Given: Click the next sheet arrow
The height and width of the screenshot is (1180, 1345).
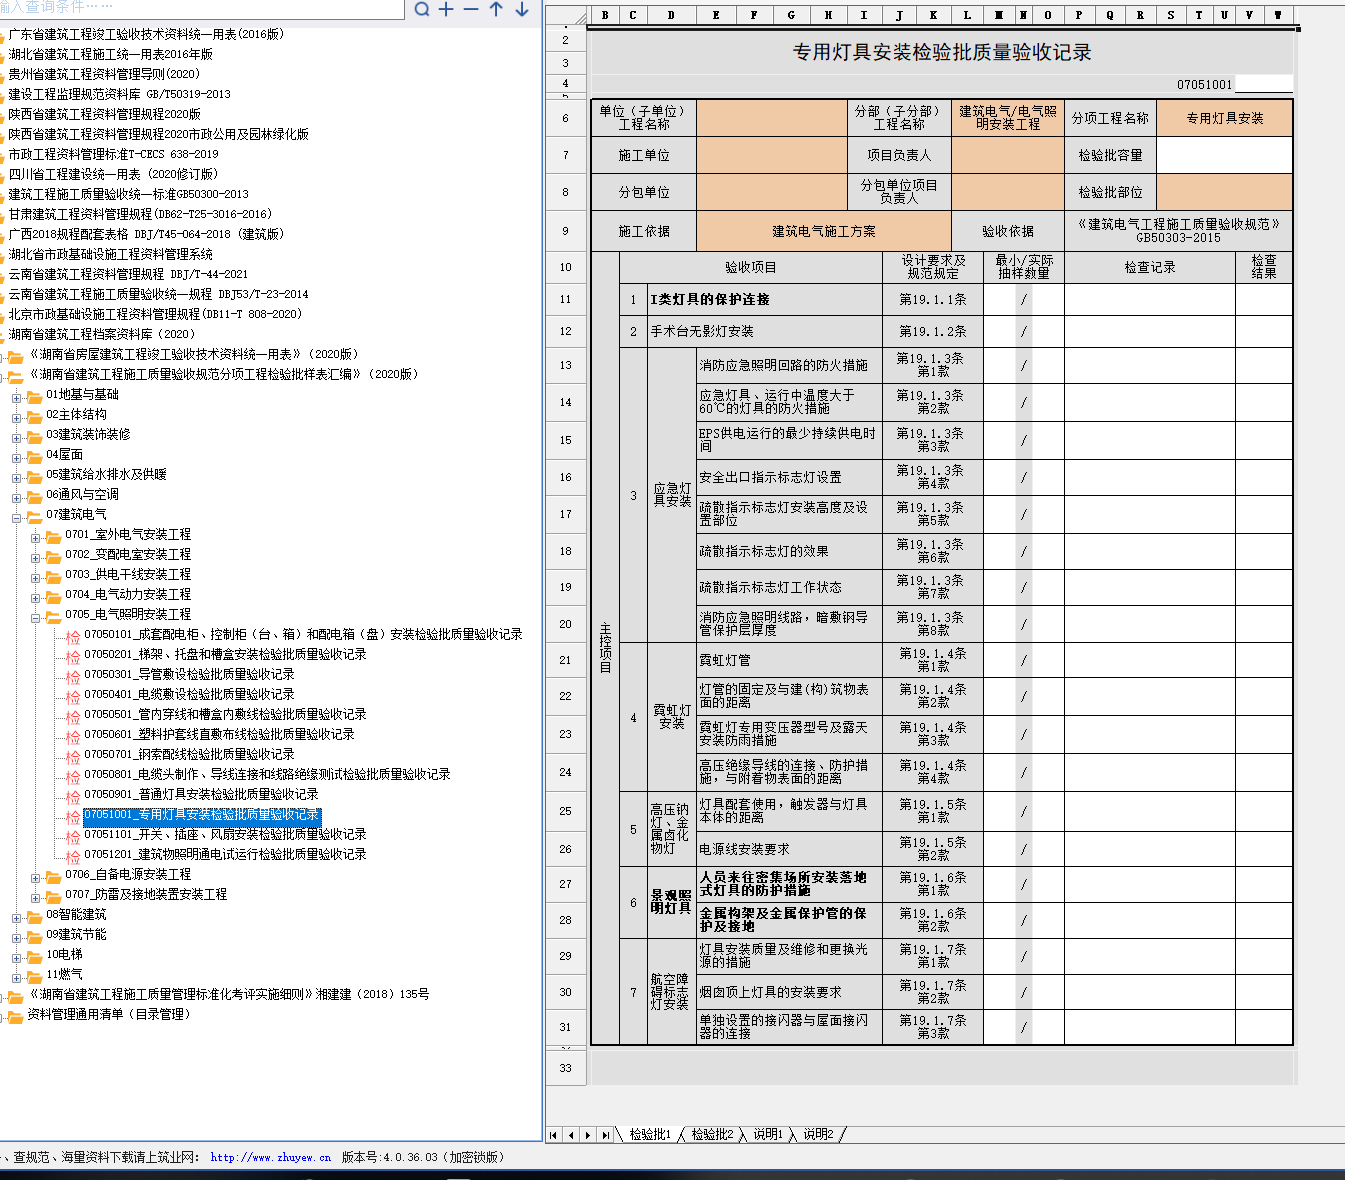Looking at the screenshot, I should coord(588,1135).
